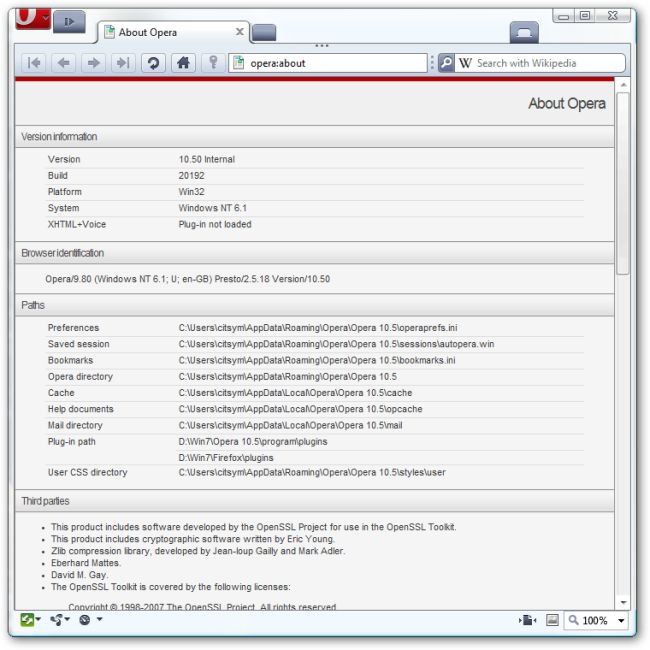650x650 pixels.
Task: Click the Opera directory path value
Action: 287,376
